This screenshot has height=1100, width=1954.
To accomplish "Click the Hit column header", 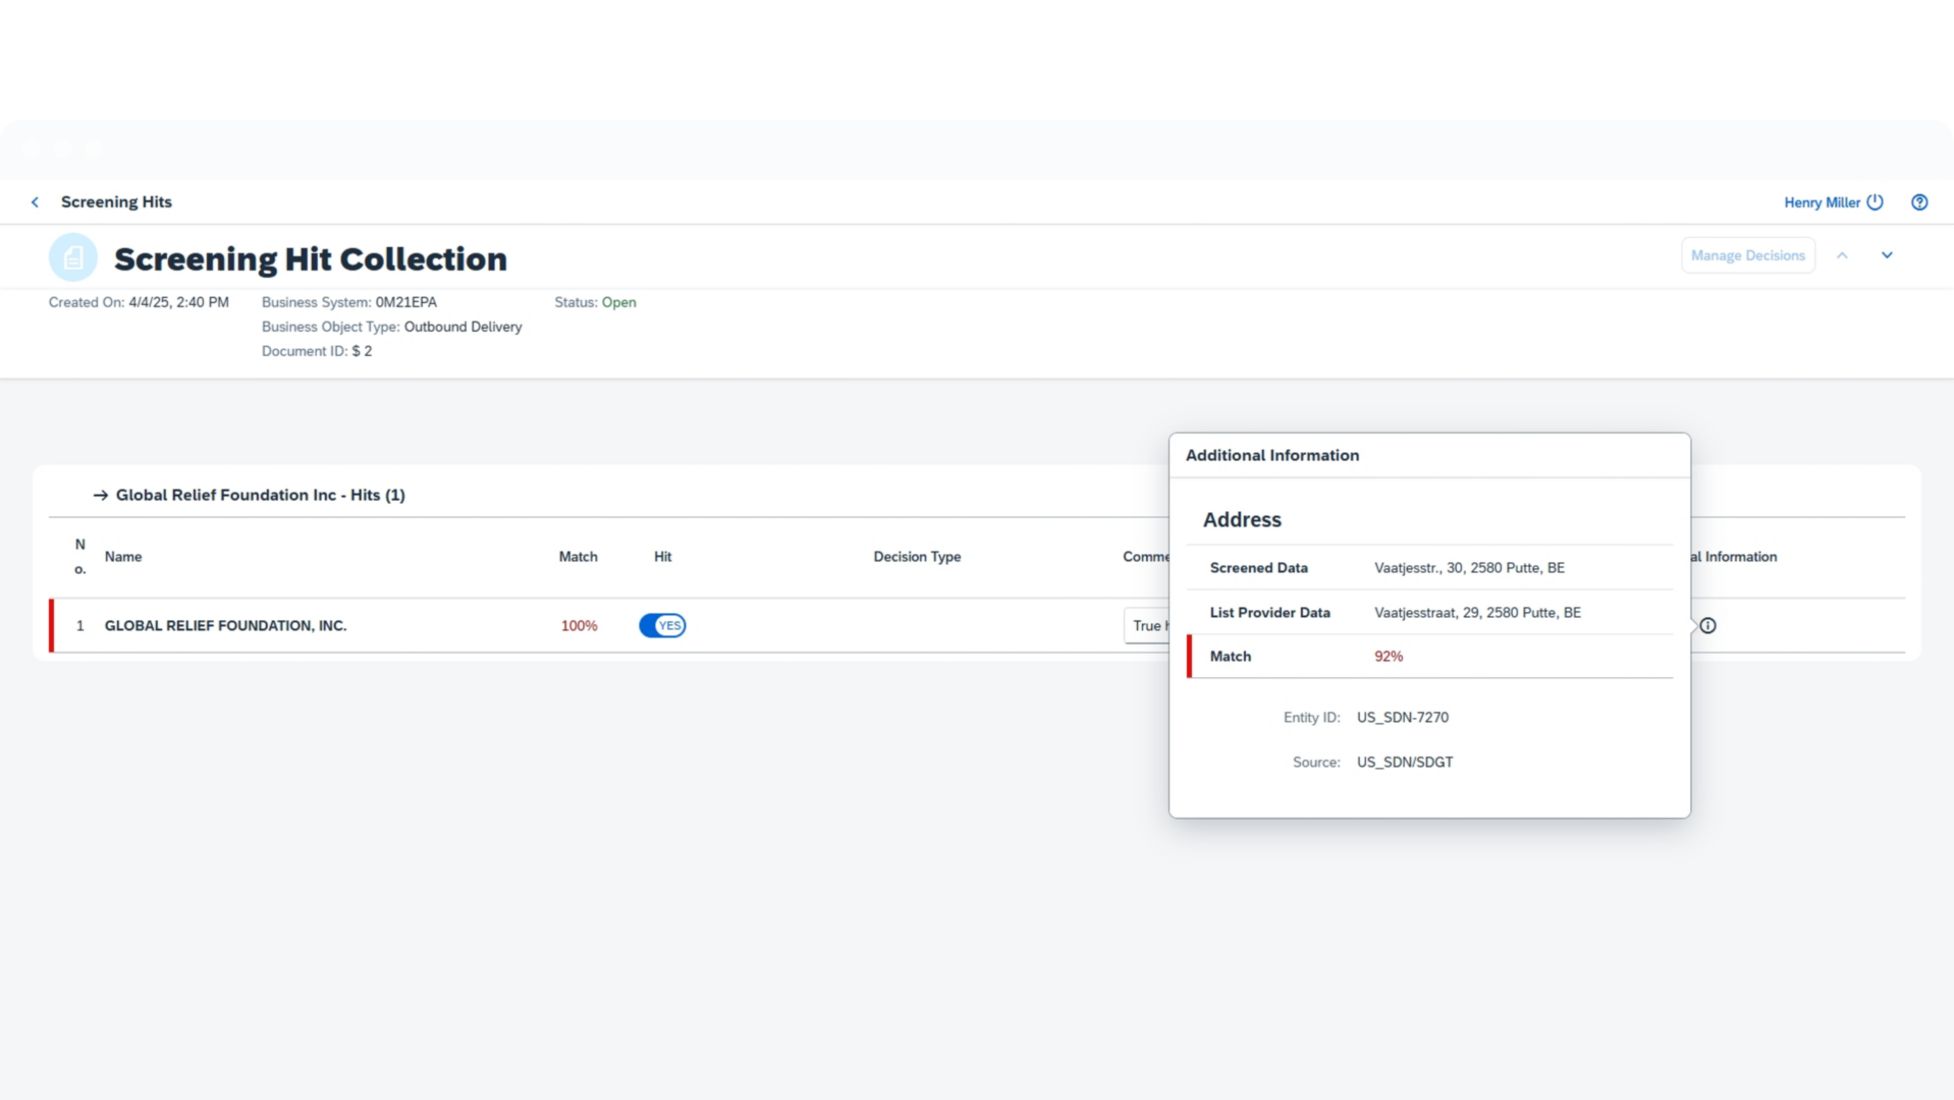I will click(x=662, y=557).
